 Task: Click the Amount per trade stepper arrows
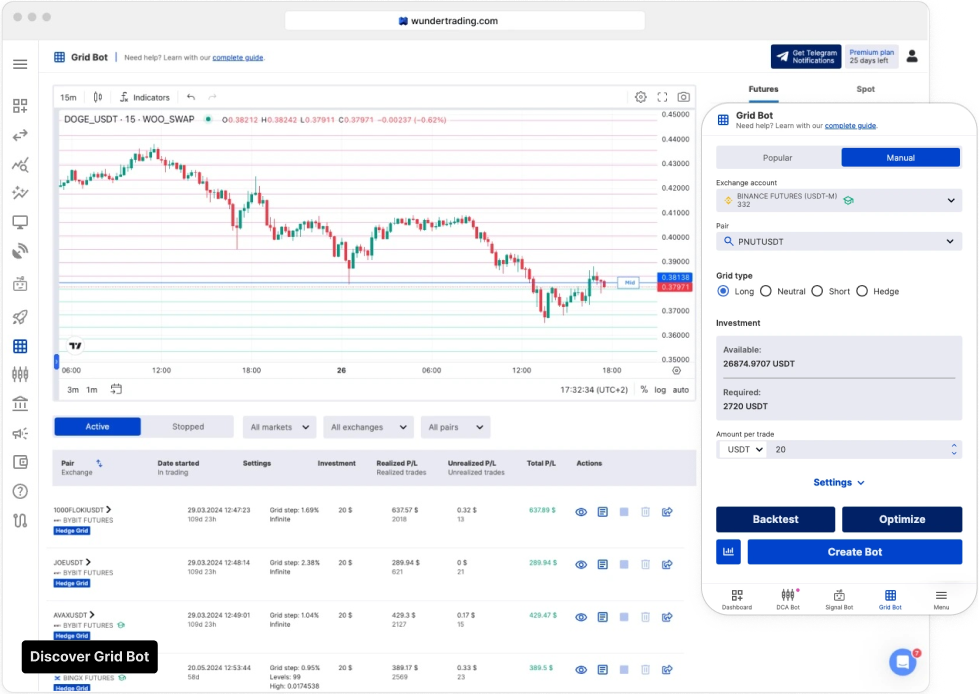click(954, 449)
